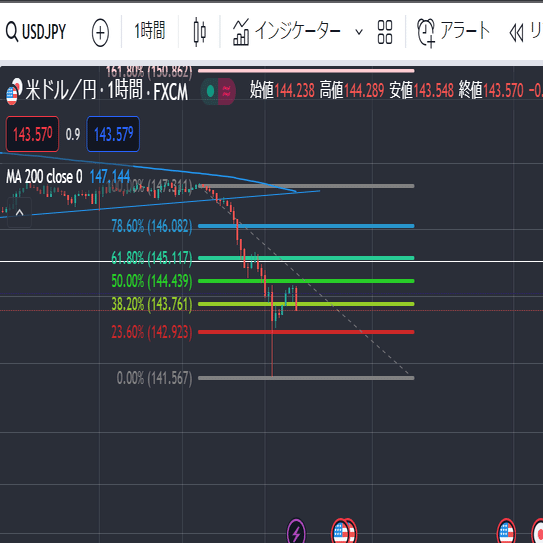Open the candlestick chart type selector
The image size is (543, 543).
(199, 32)
